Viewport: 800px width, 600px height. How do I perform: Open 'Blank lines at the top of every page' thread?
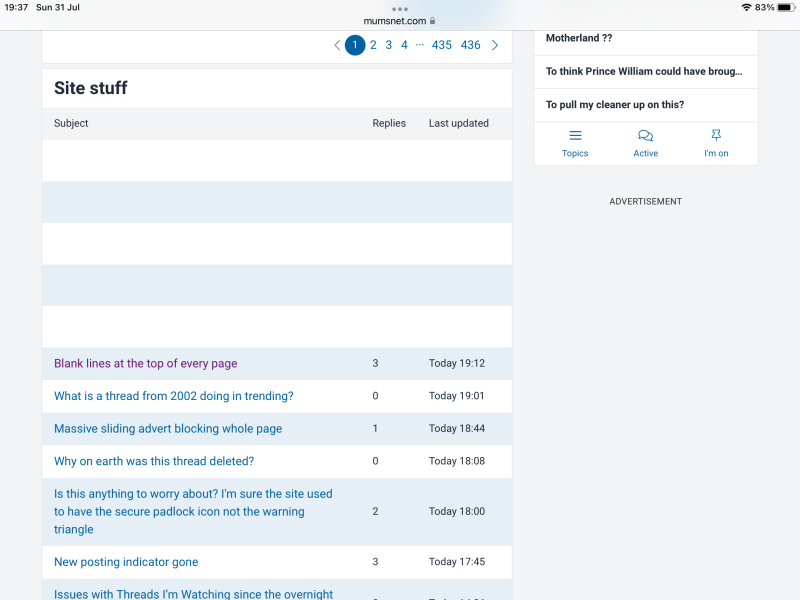pyautogui.click(x=146, y=364)
